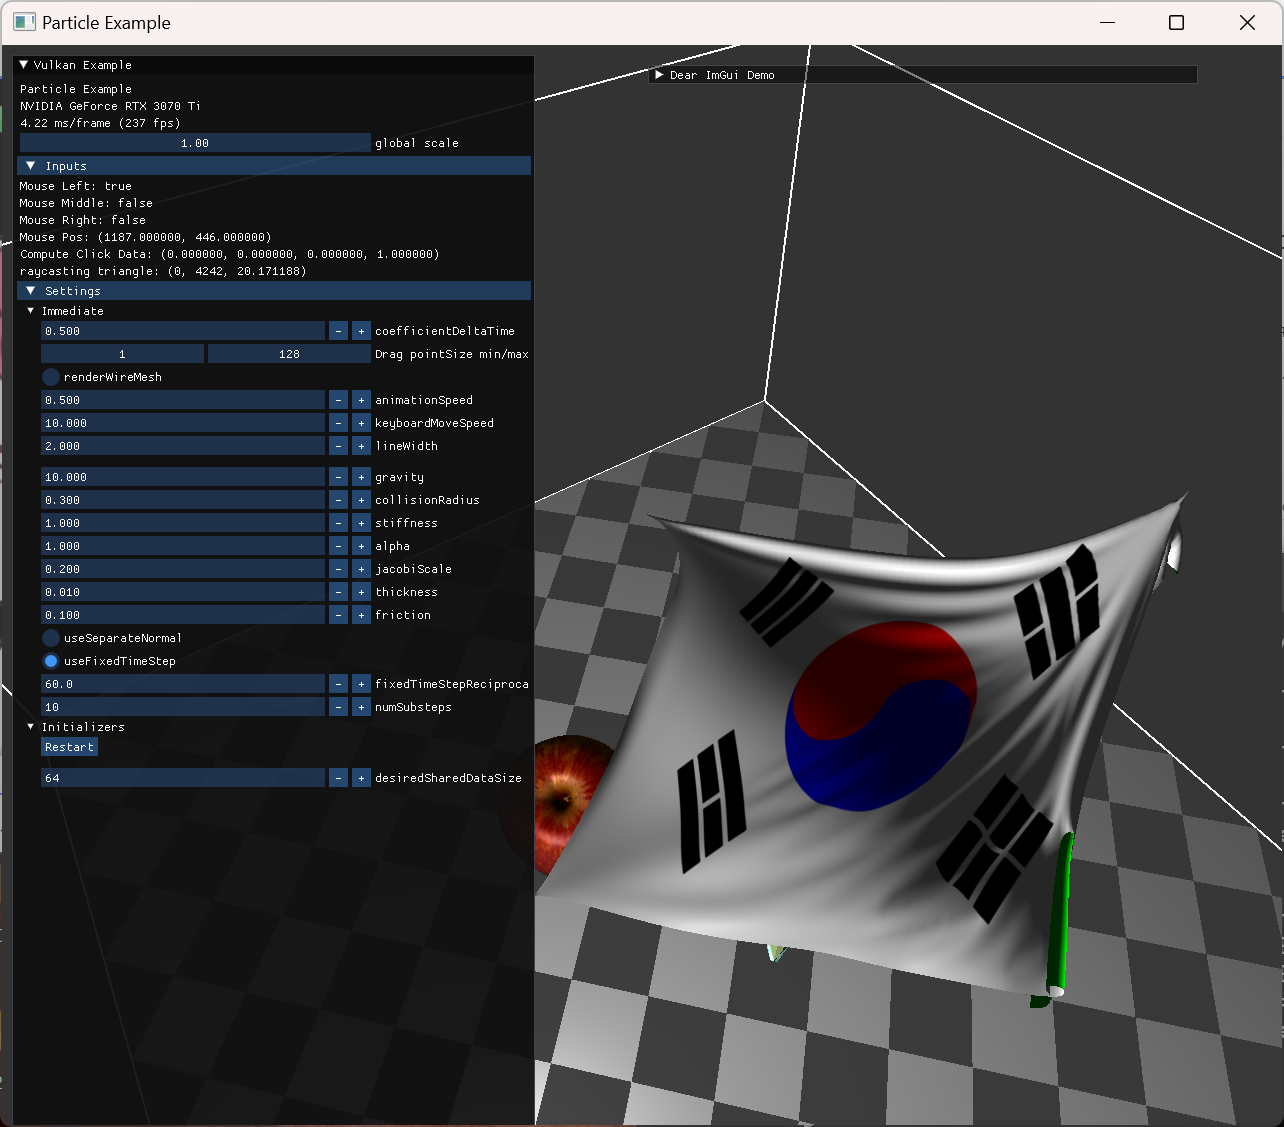Decrease coefficientDeltaTime with minus button
This screenshot has height=1127, width=1284.
pyautogui.click(x=338, y=331)
